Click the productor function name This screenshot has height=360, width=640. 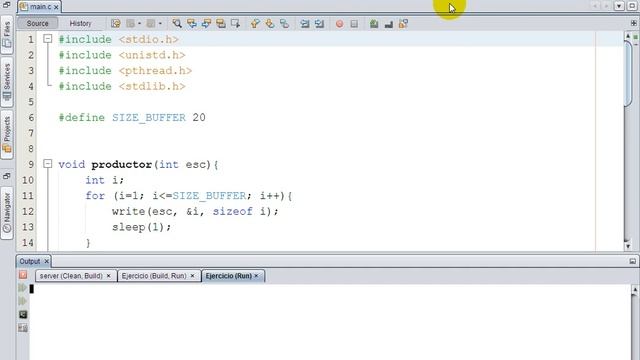(x=122, y=164)
